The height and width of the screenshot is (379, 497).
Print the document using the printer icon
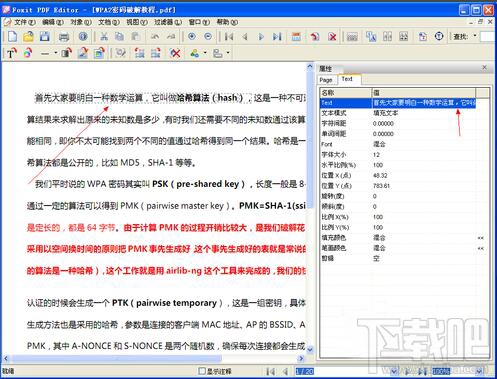[x=64, y=36]
